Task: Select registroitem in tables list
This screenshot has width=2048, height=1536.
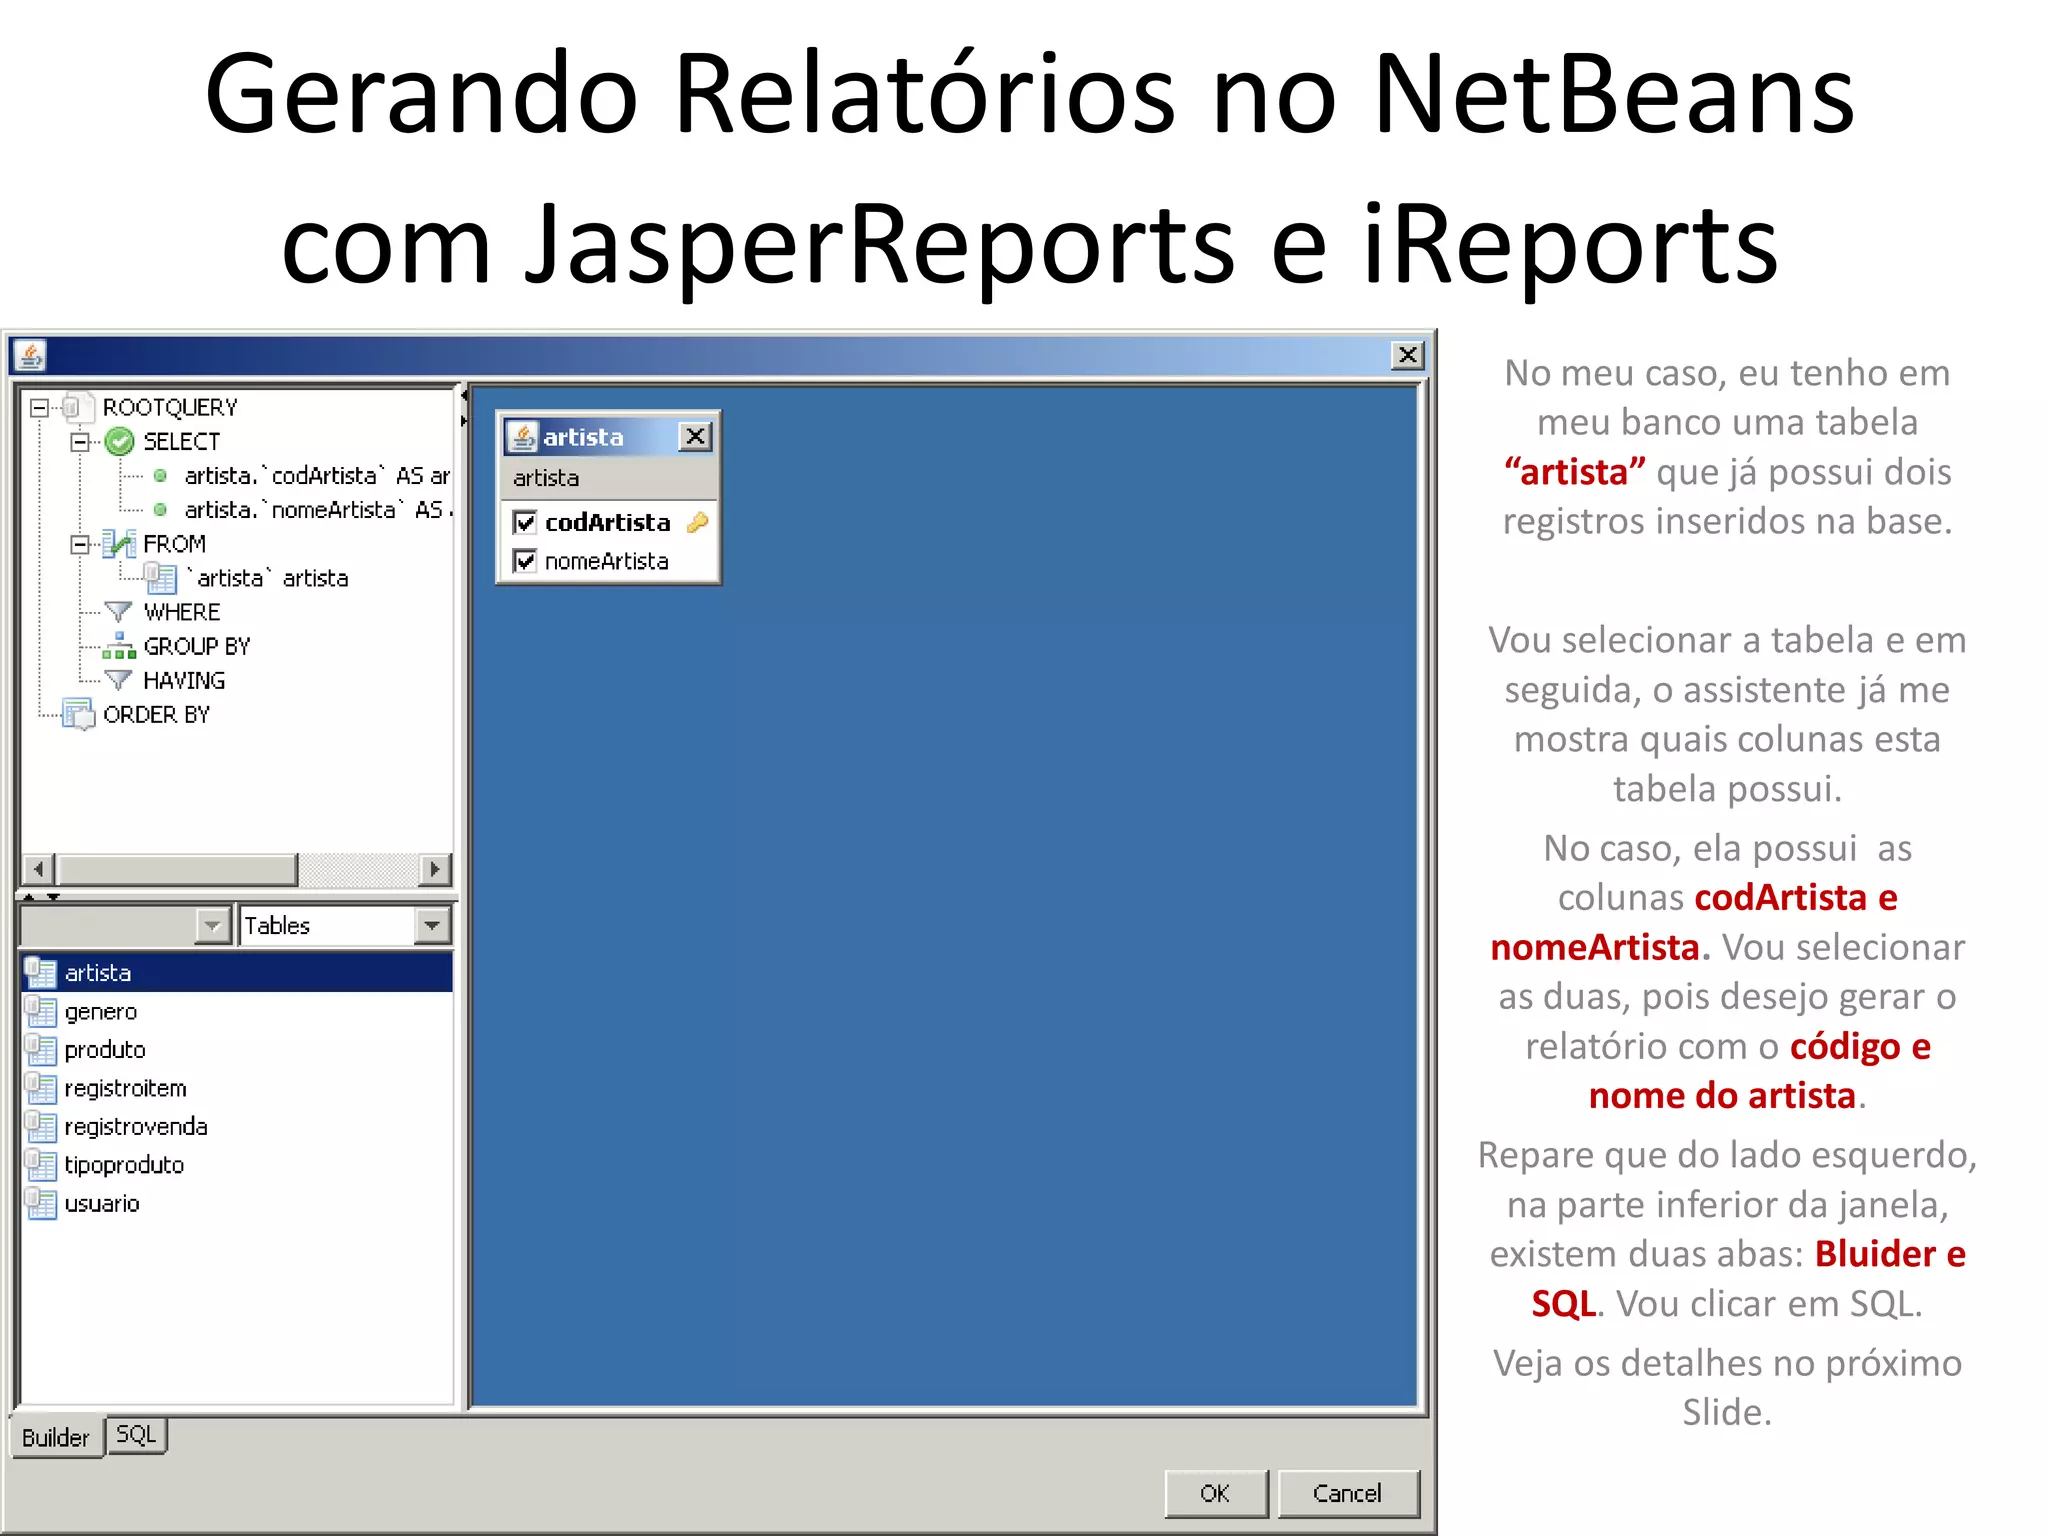Action: click(x=237, y=1088)
